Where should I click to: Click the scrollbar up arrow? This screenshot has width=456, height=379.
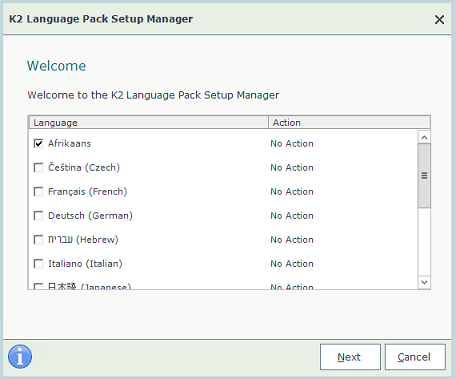tap(424, 137)
